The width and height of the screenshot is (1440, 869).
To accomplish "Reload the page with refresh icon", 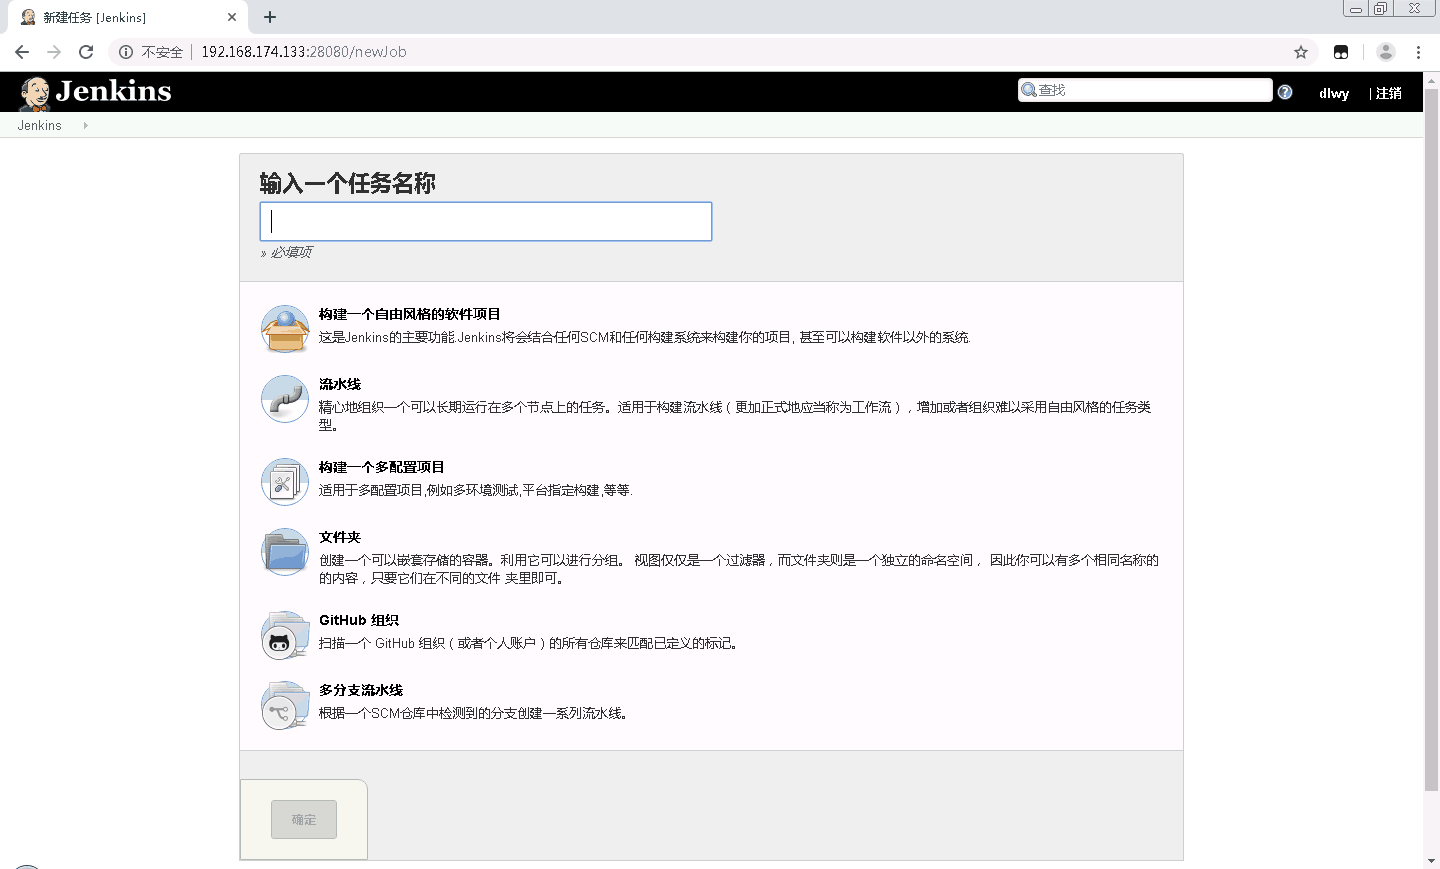I will [x=86, y=52].
